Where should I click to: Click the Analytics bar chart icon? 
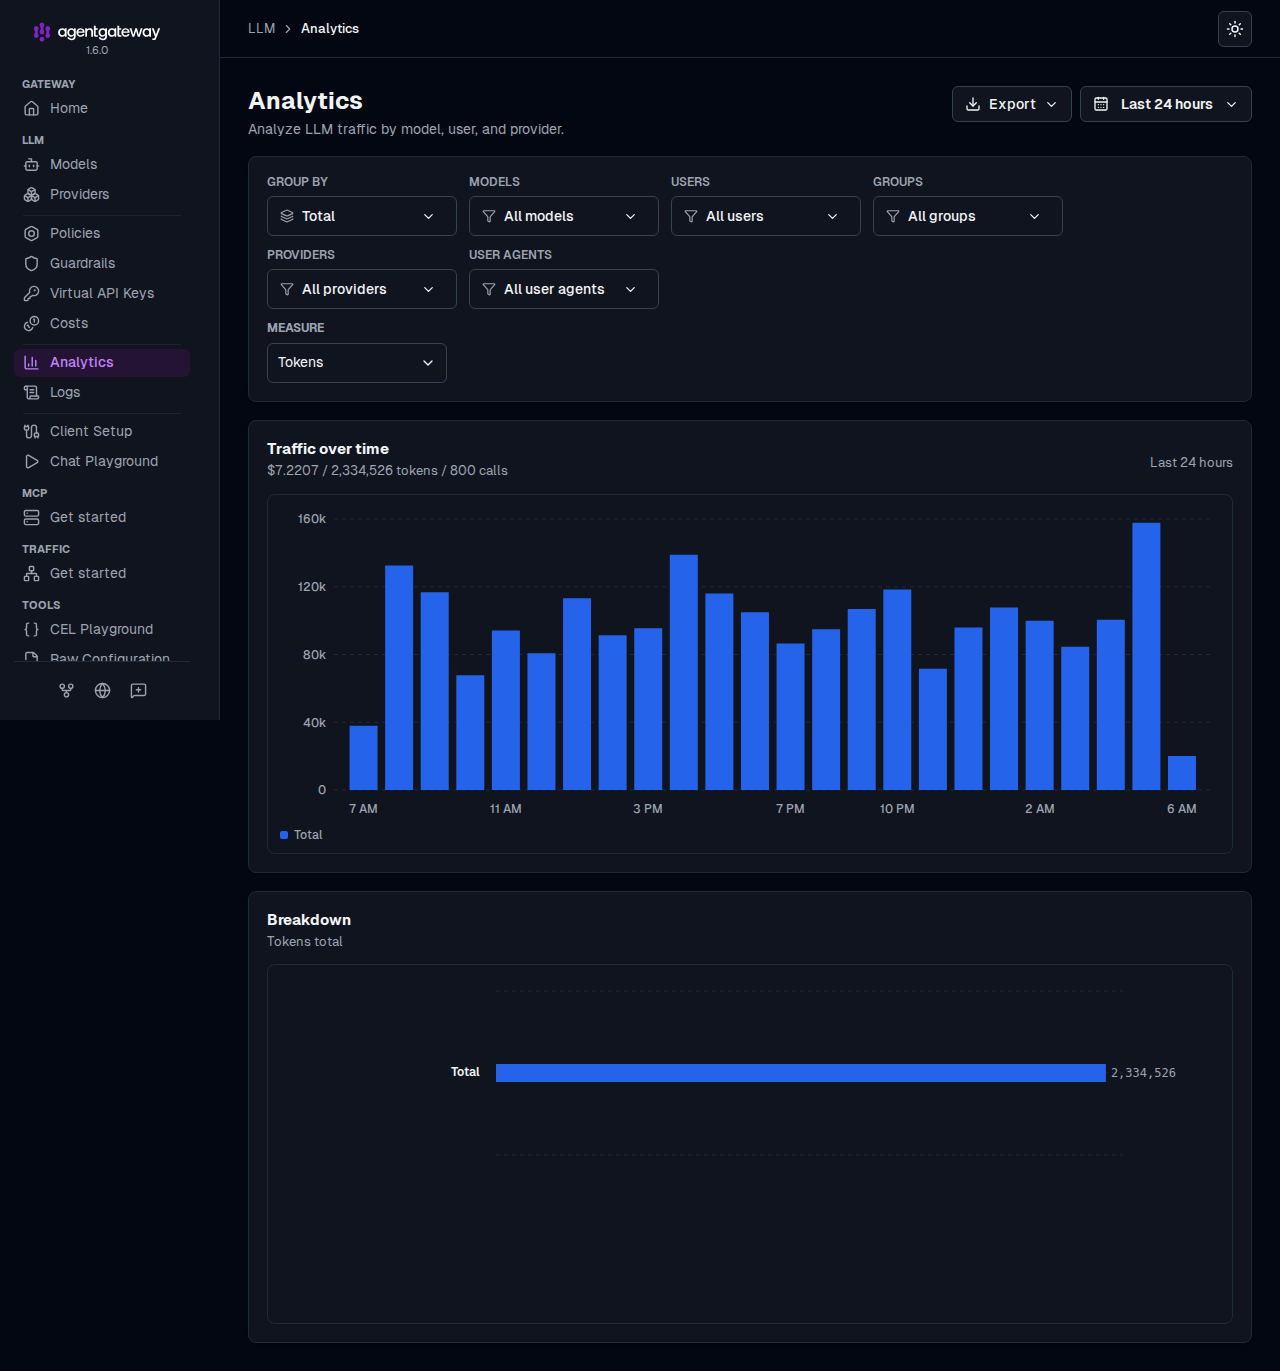point(32,362)
